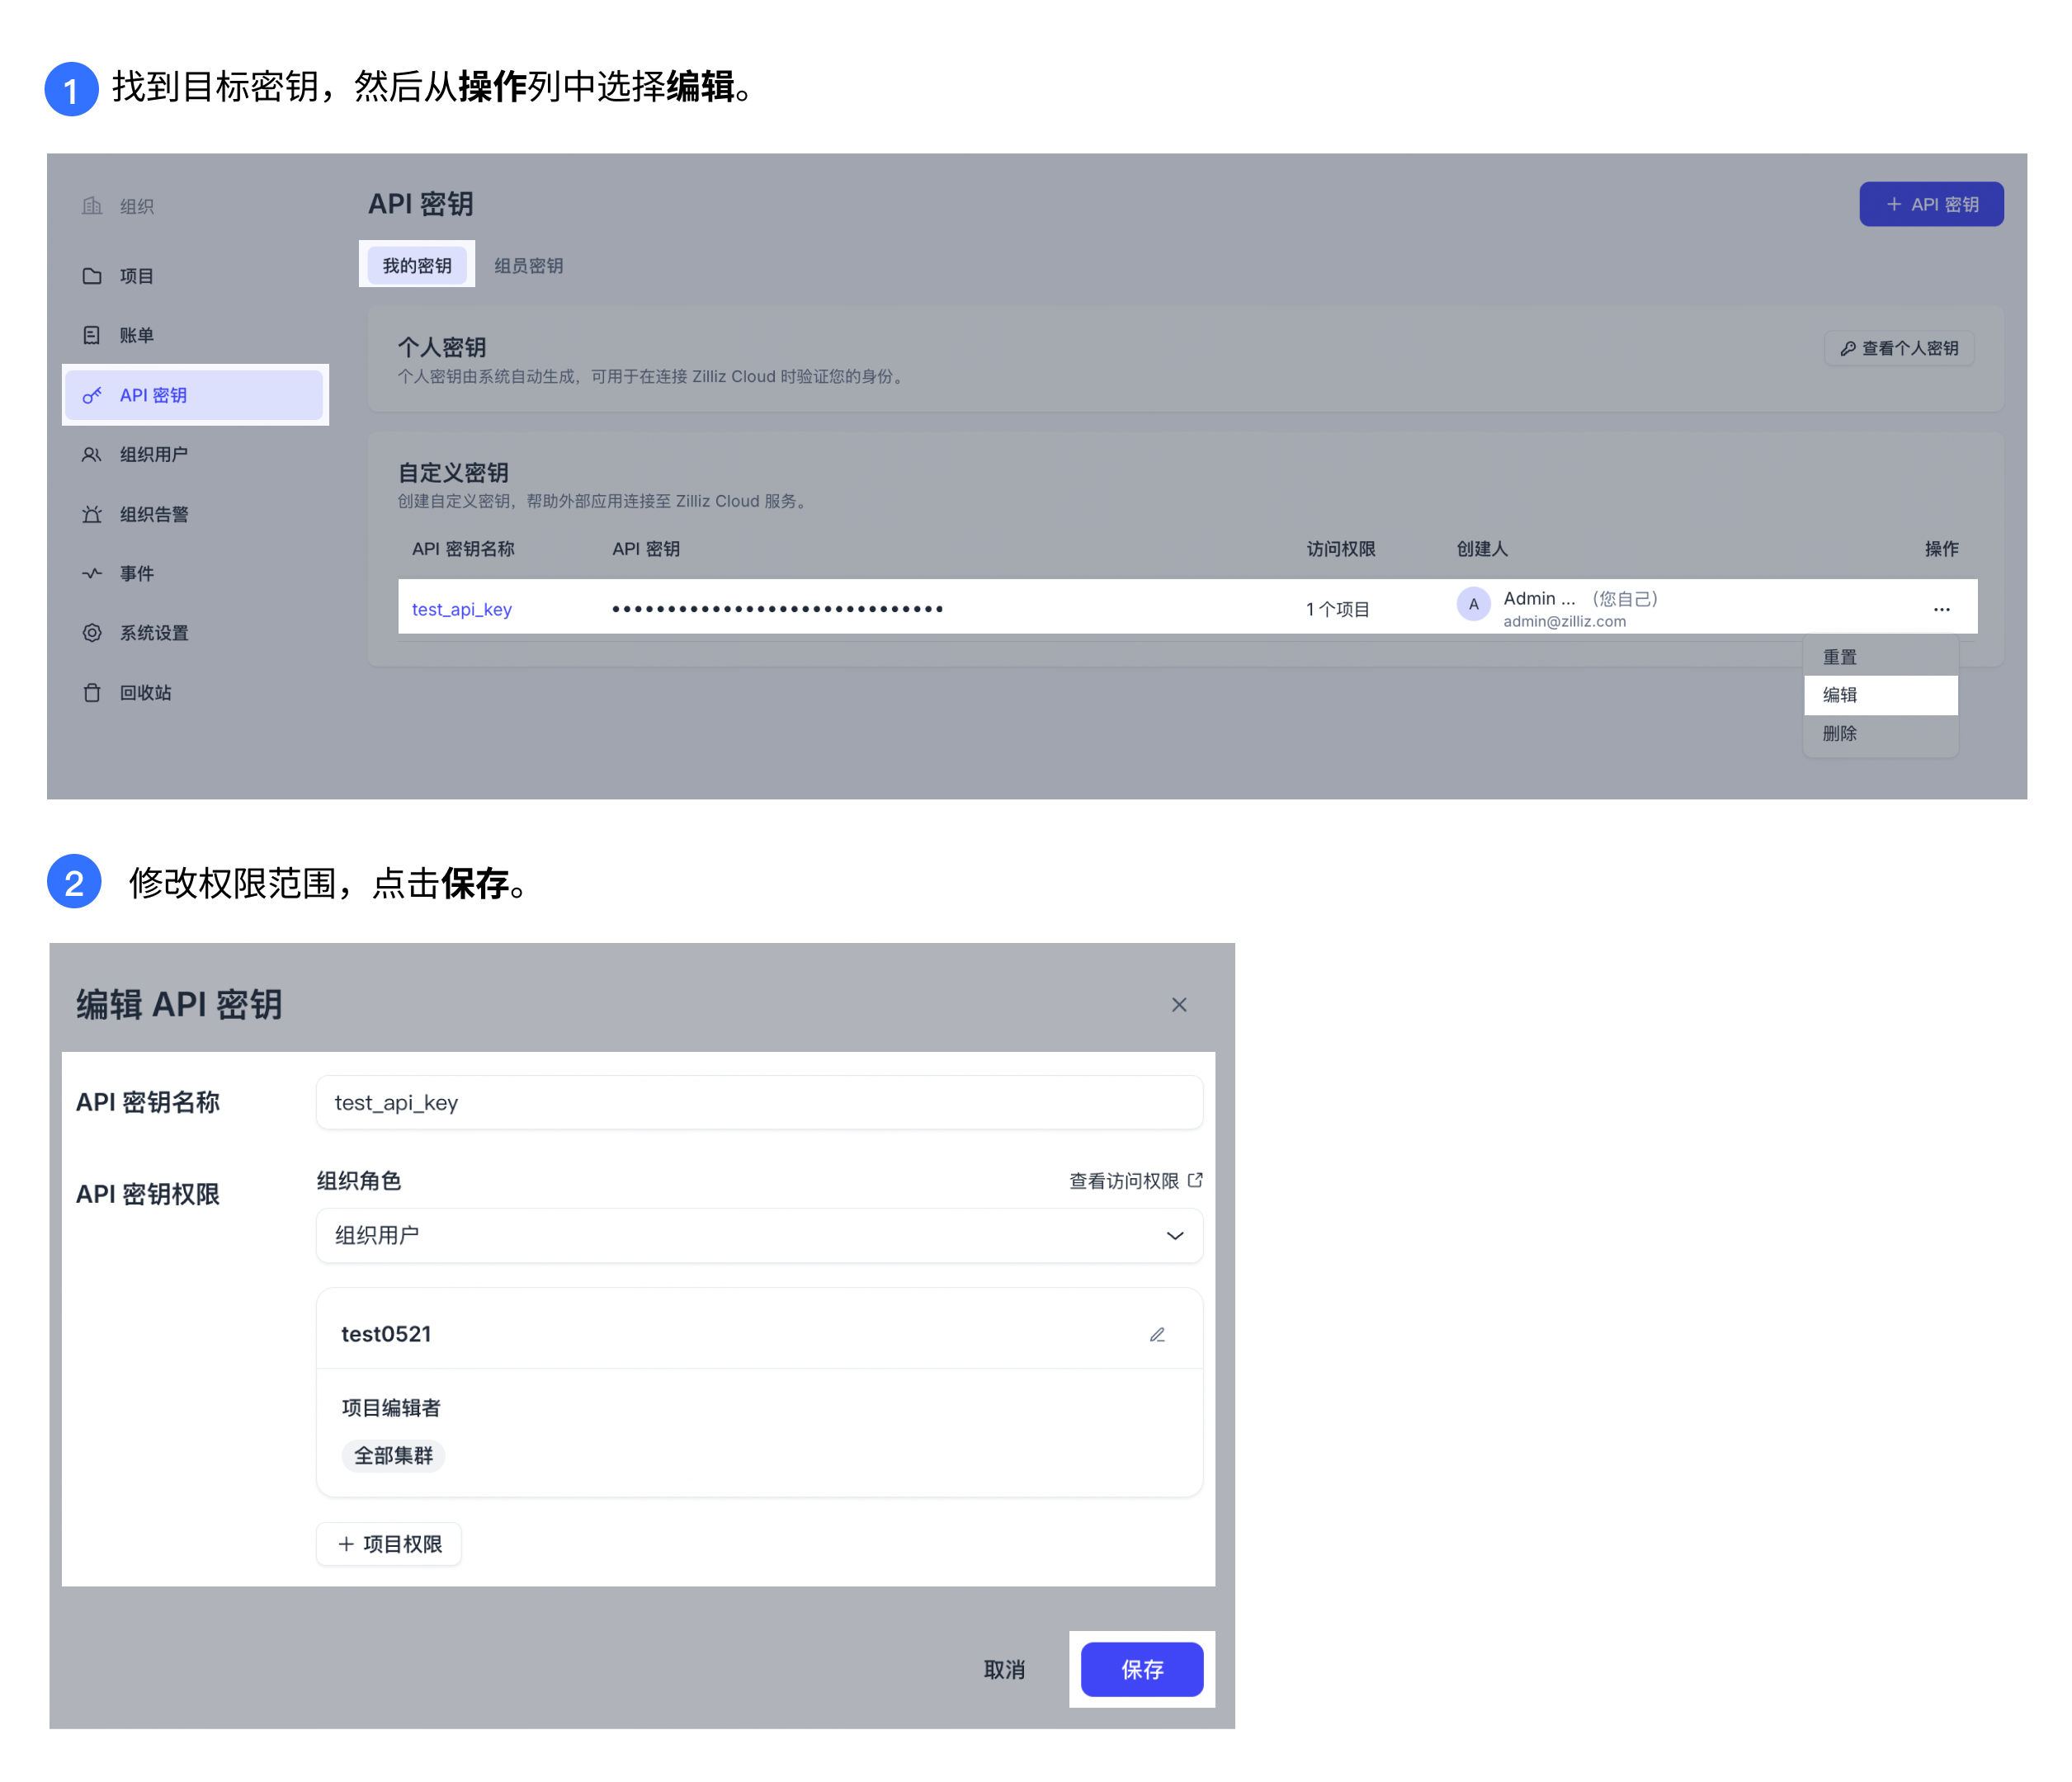Click the 项目编辑者 role text

pos(391,1408)
